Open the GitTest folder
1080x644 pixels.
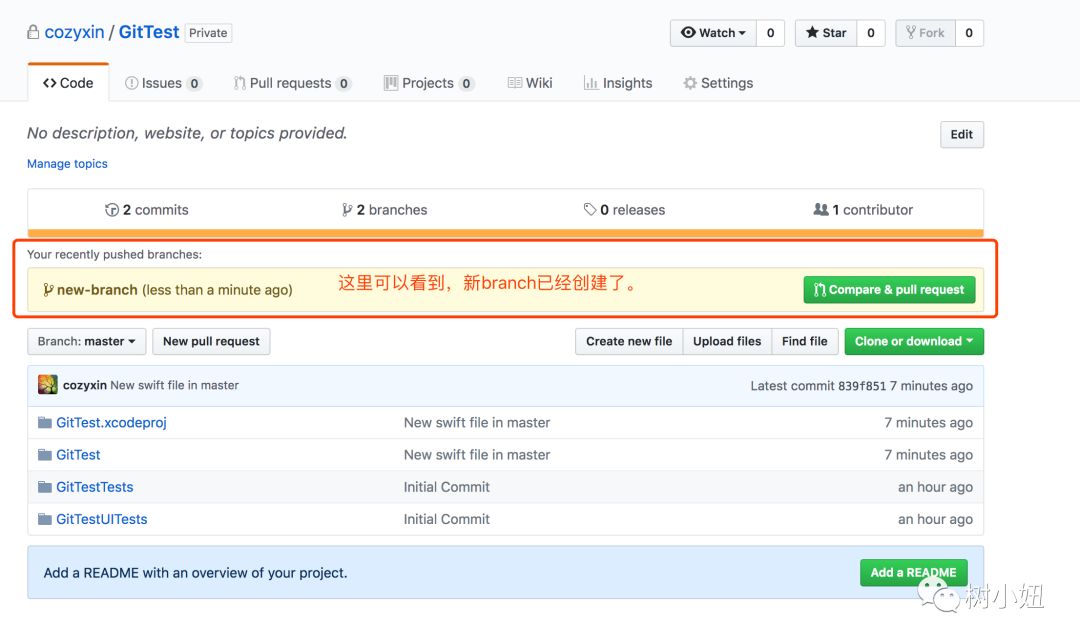pyautogui.click(x=79, y=455)
